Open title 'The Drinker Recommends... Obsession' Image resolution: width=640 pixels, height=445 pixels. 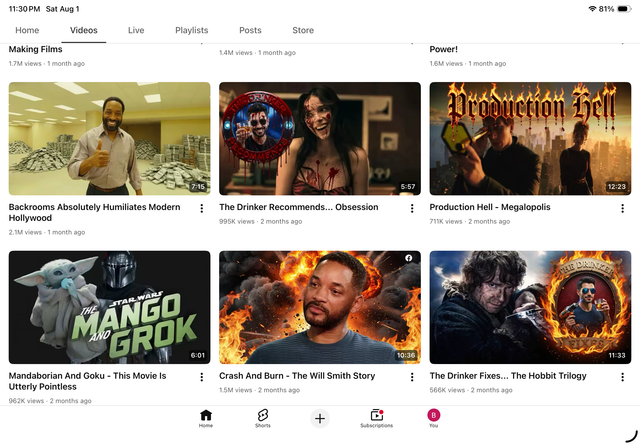[299, 207]
